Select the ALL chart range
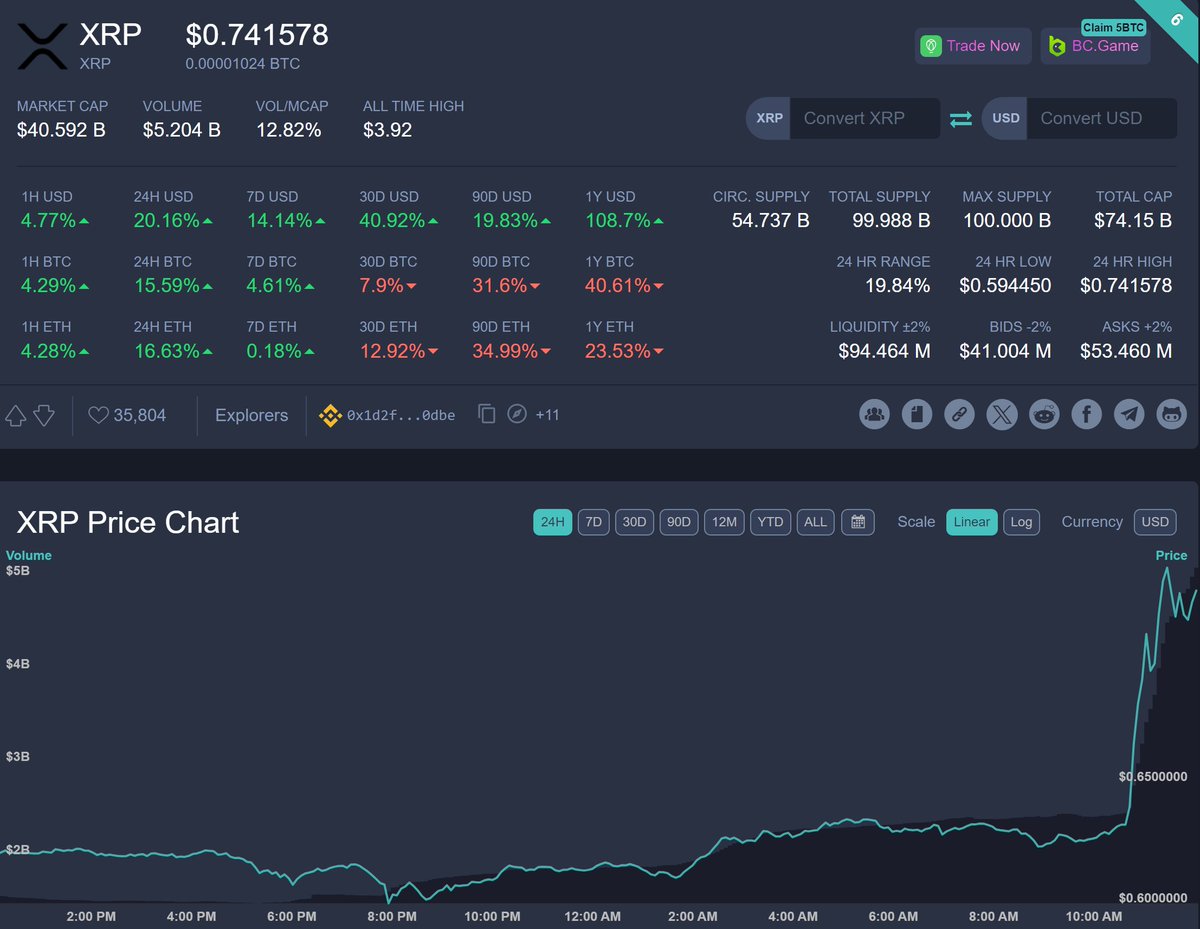Viewport: 1200px width, 929px height. click(816, 522)
